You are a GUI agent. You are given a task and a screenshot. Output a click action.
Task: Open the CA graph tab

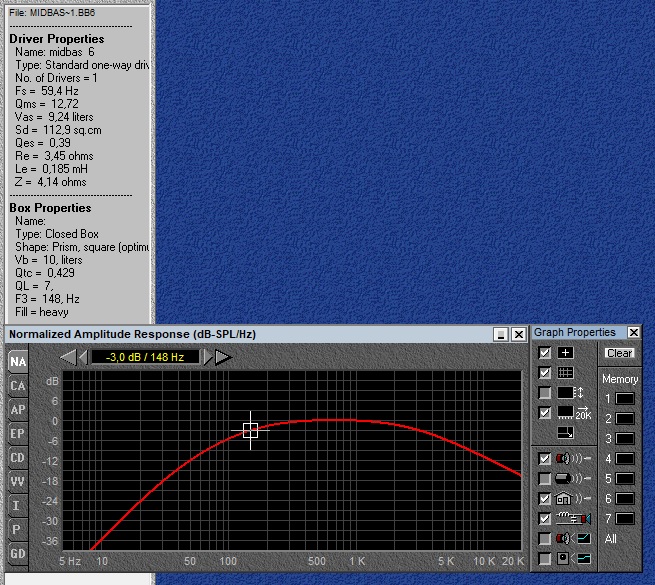pyautogui.click(x=18, y=386)
